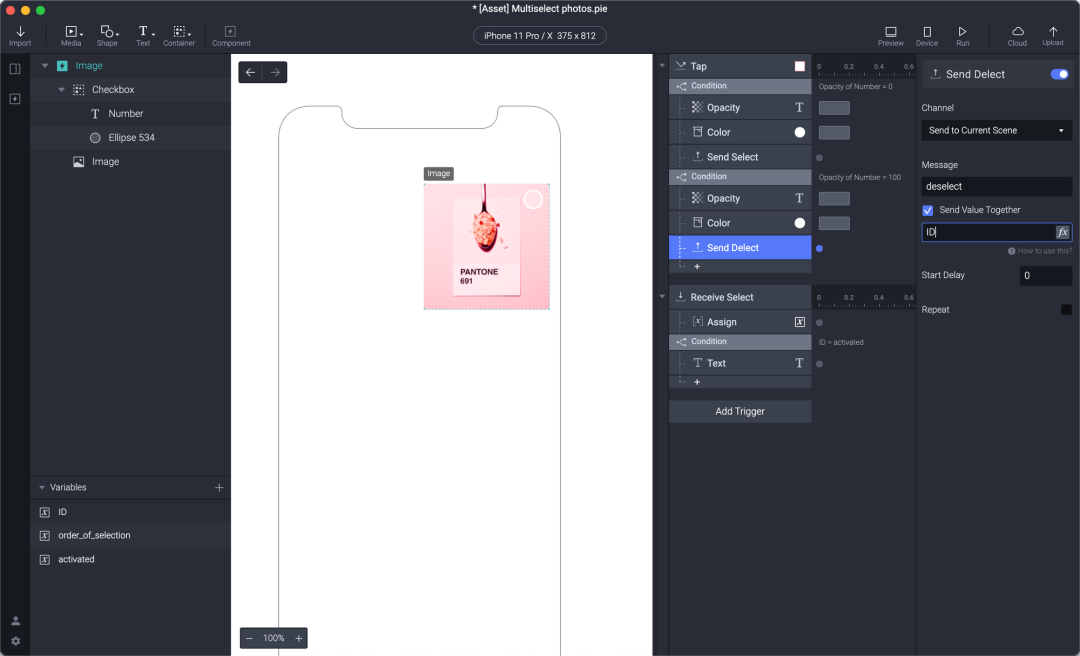Image resolution: width=1080 pixels, height=656 pixels.
Task: Select the Condition row under Receive Select
Action: 740,342
